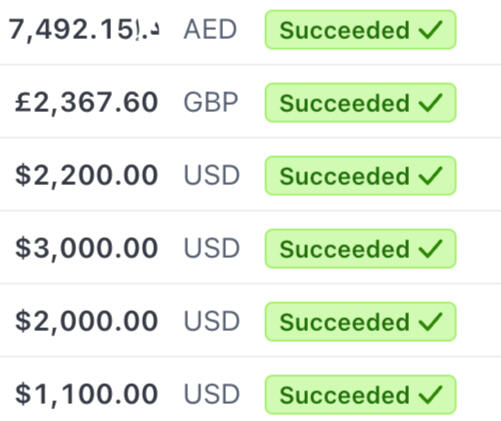Select the Succeeded badge for the GBP payment
Image resolution: width=501 pixels, height=421 pixels.
tap(360, 103)
